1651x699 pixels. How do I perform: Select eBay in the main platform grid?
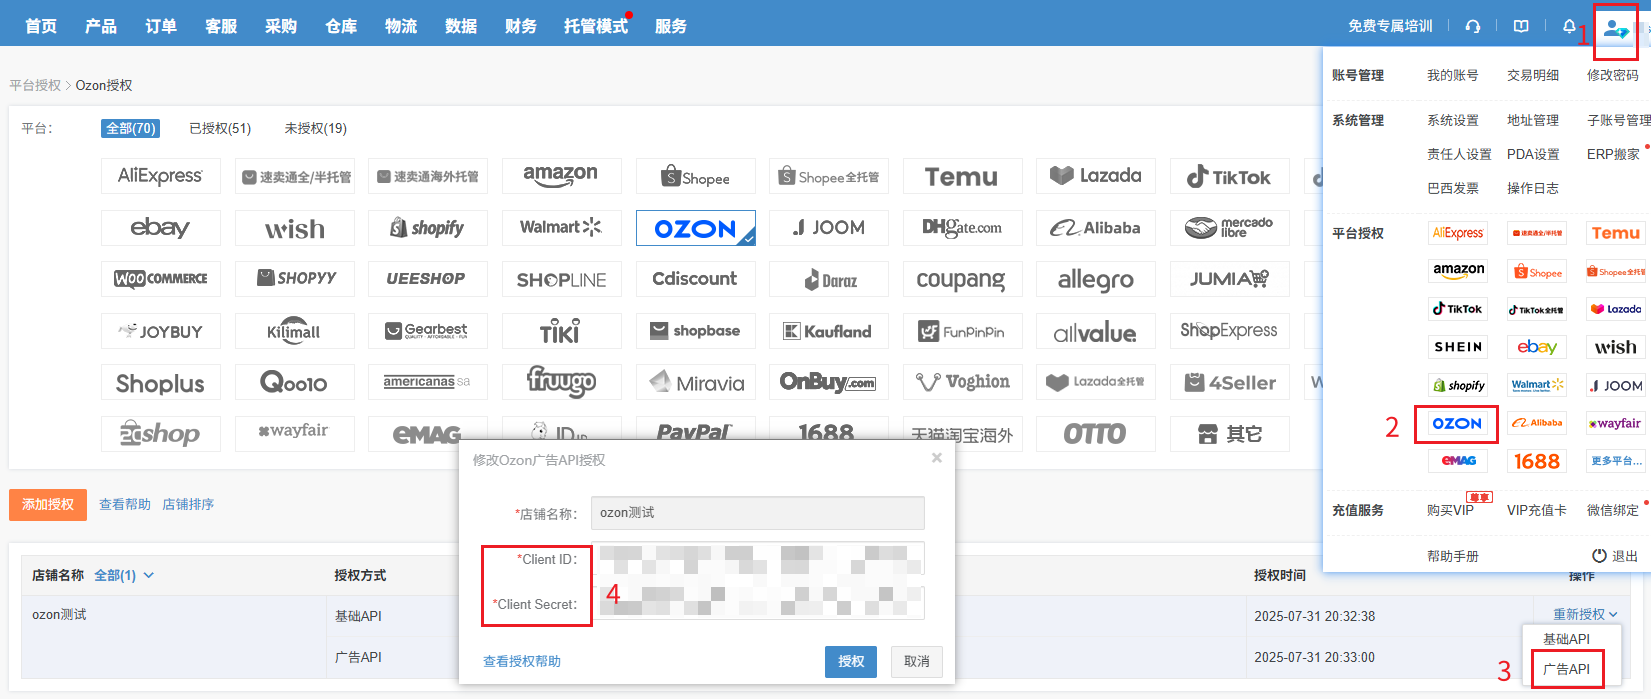[x=161, y=228]
